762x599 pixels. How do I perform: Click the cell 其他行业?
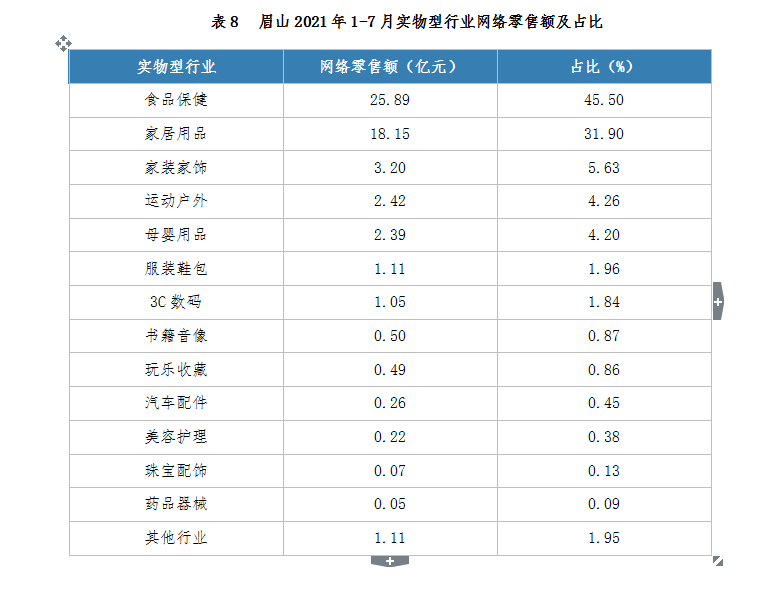[x=176, y=538]
